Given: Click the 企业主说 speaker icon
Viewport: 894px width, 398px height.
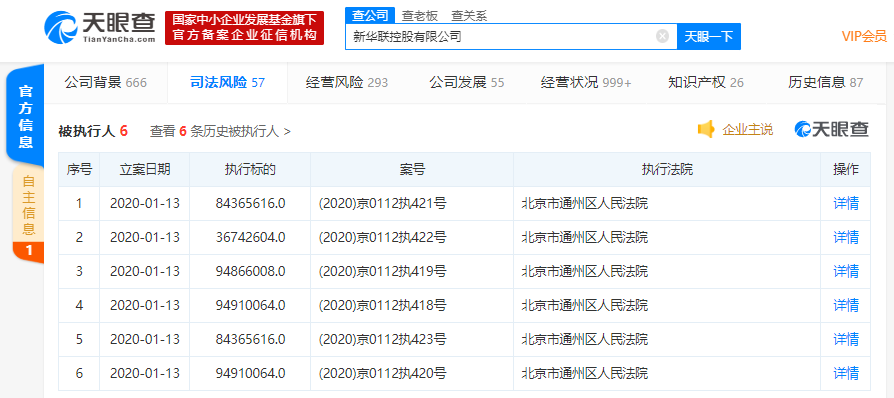Looking at the screenshot, I should click(706, 129).
